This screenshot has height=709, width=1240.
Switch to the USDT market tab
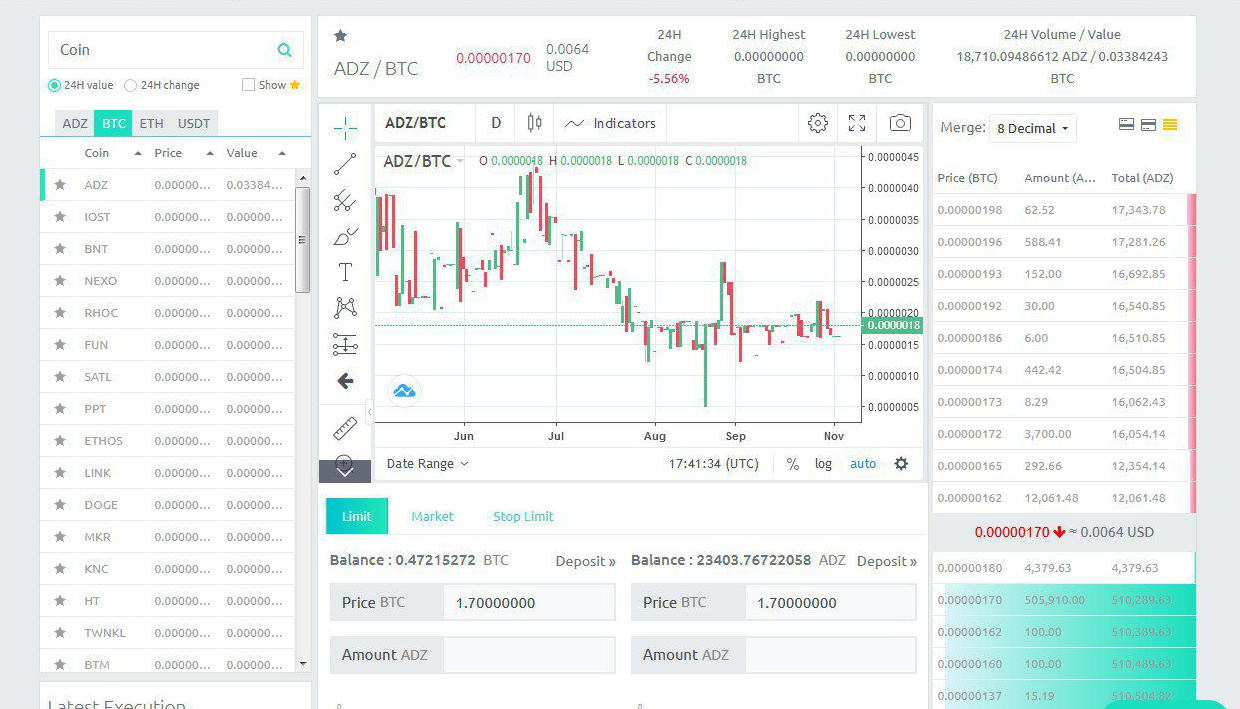[194, 124]
